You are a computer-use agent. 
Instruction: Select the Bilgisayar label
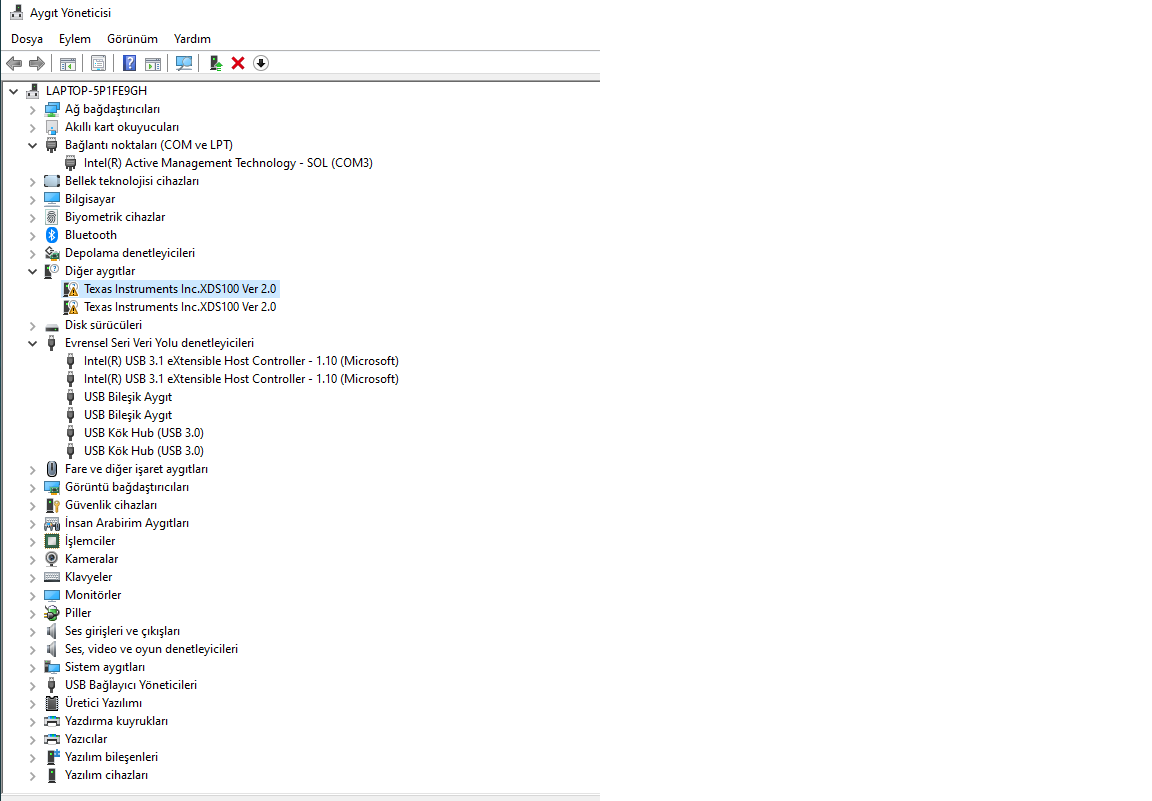(90, 199)
